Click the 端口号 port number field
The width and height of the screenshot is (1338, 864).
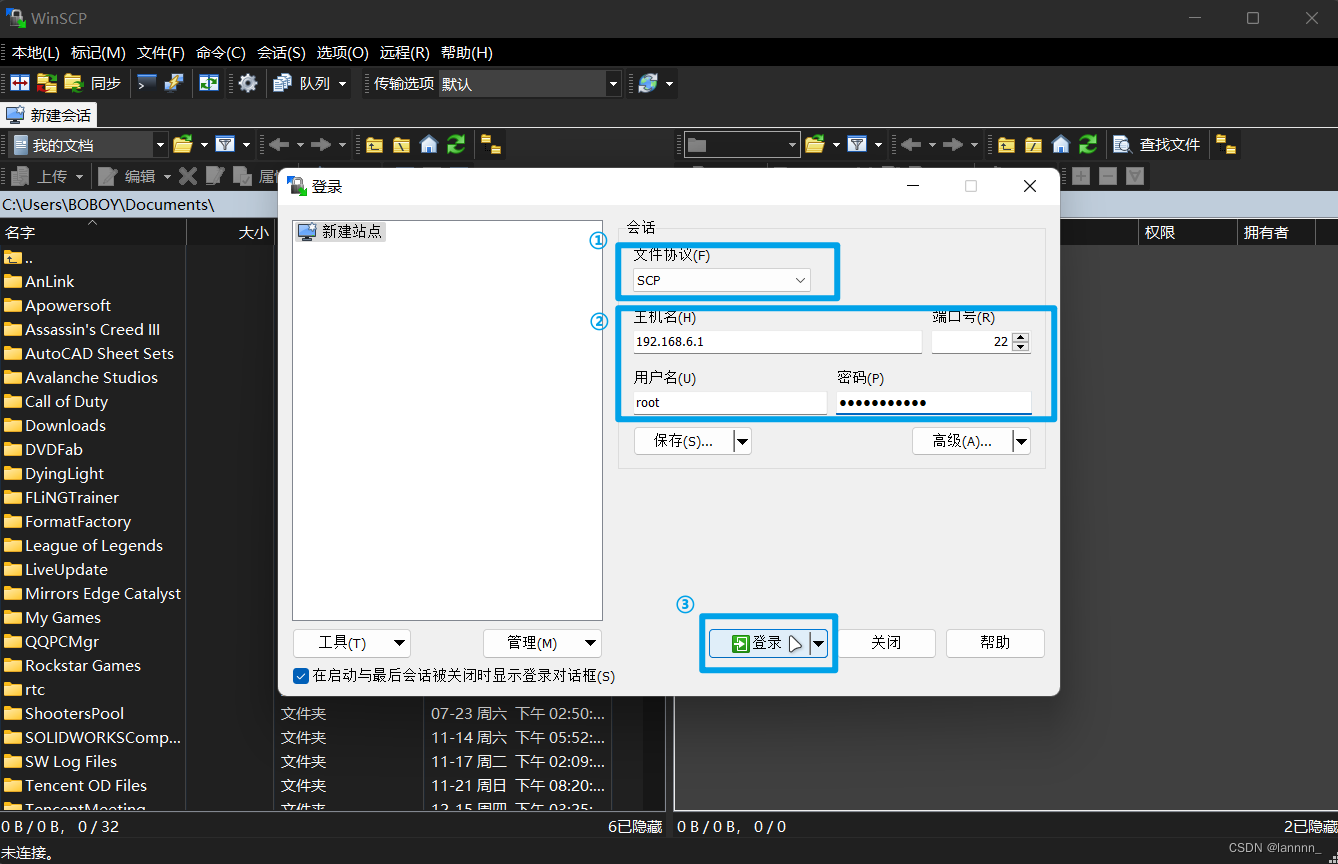pos(971,342)
